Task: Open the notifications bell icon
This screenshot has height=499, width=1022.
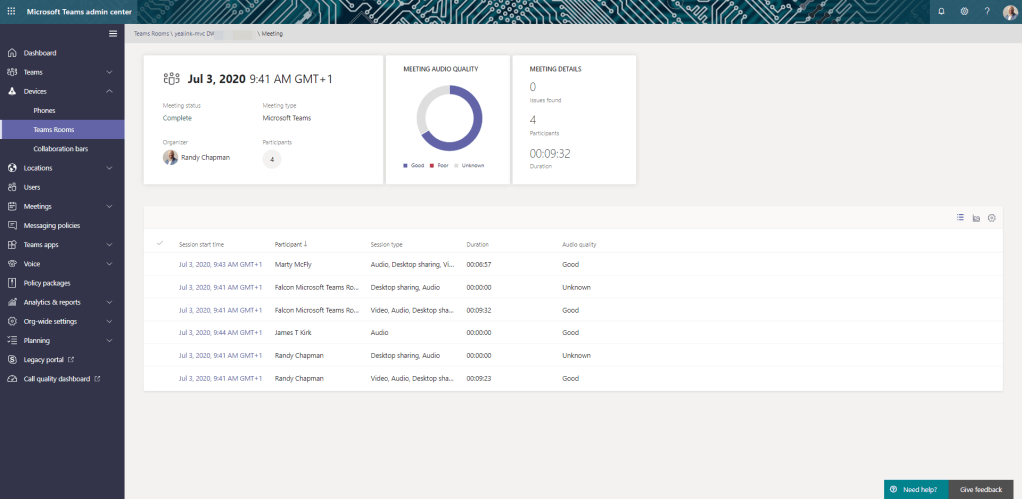Action: click(x=941, y=11)
